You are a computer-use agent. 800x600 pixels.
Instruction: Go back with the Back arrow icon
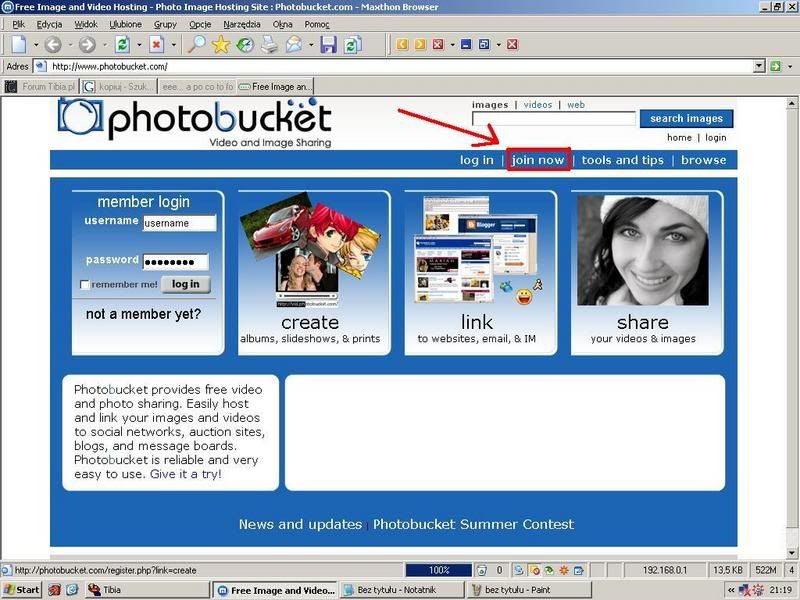click(53, 45)
